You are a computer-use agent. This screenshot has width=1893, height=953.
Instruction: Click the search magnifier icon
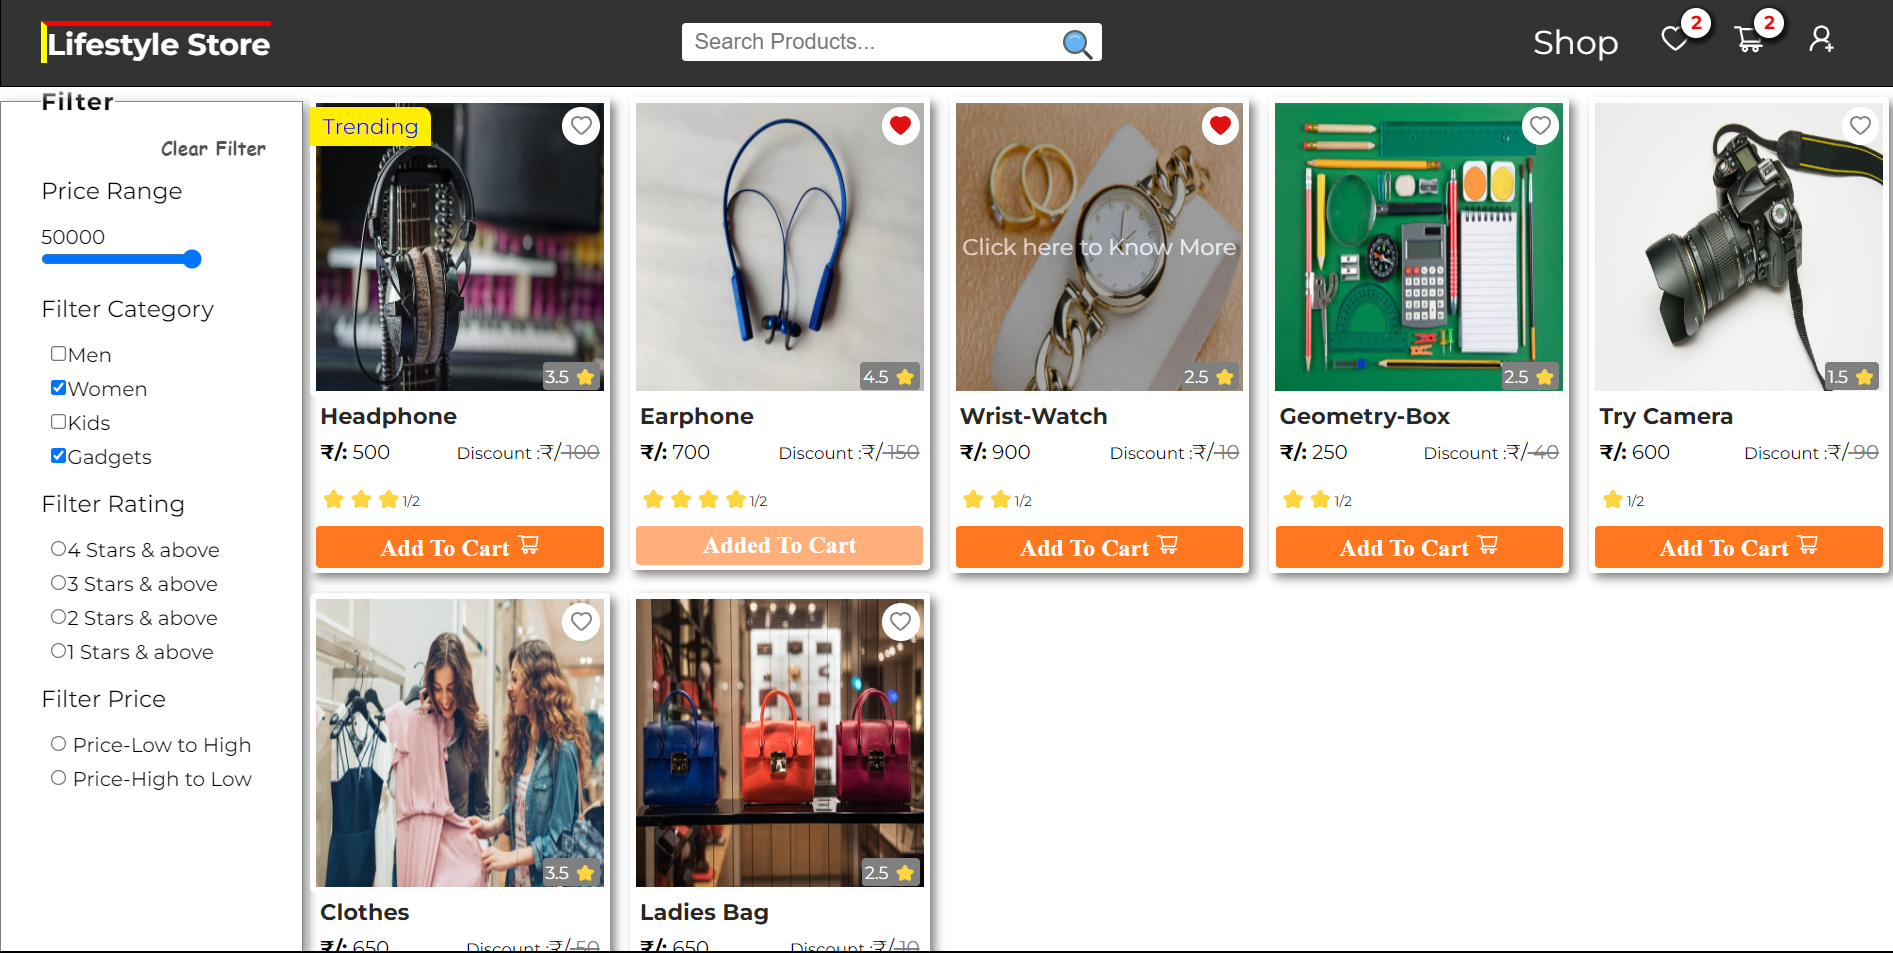click(1076, 43)
